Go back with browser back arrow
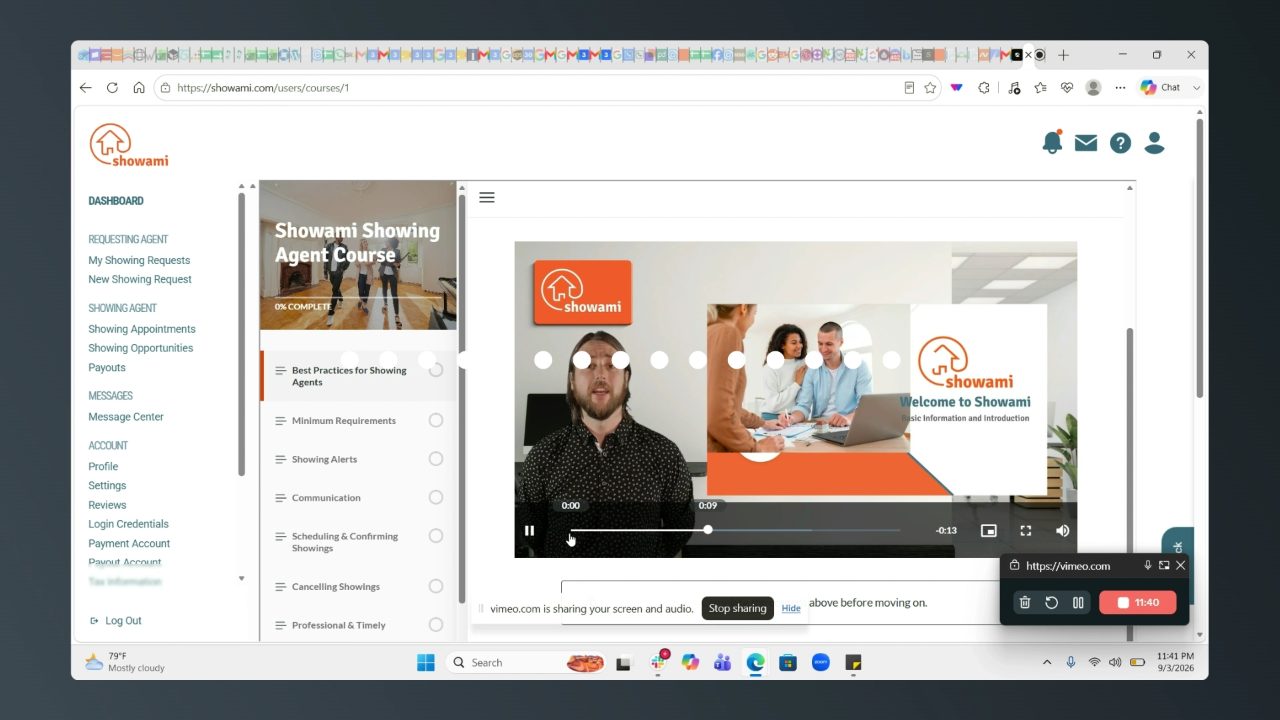The width and height of the screenshot is (1280, 720). (86, 88)
